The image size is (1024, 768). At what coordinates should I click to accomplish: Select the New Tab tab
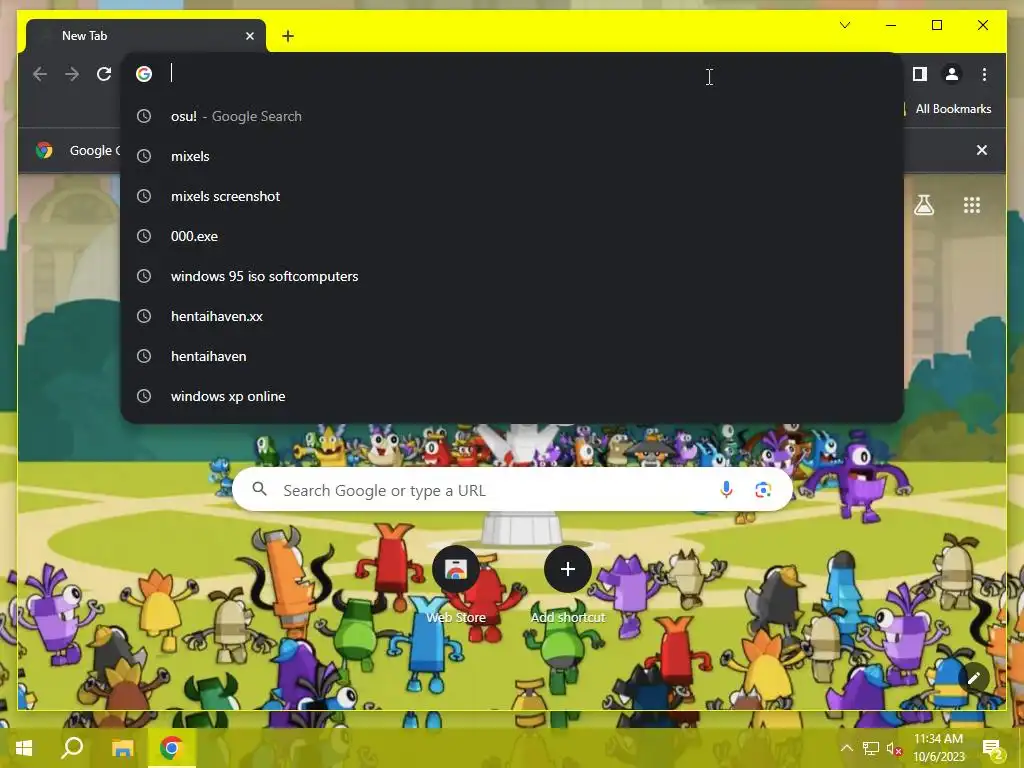(x=146, y=36)
